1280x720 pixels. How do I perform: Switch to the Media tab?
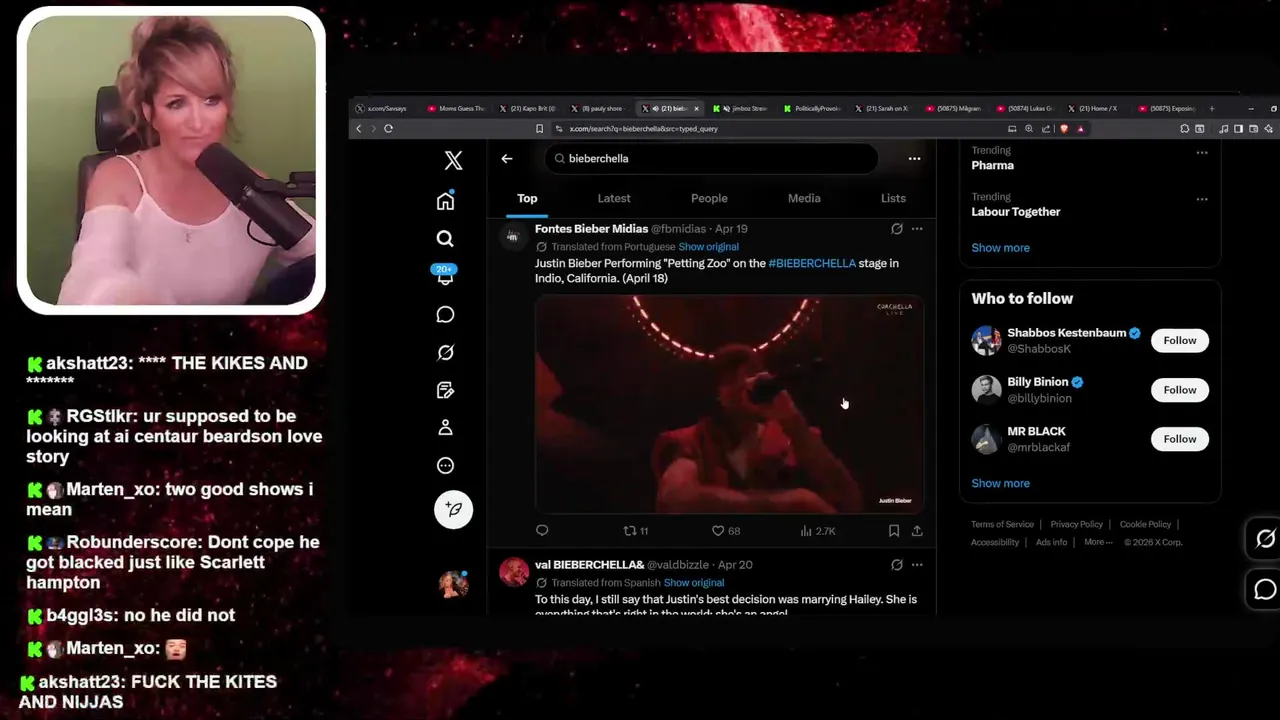click(804, 198)
